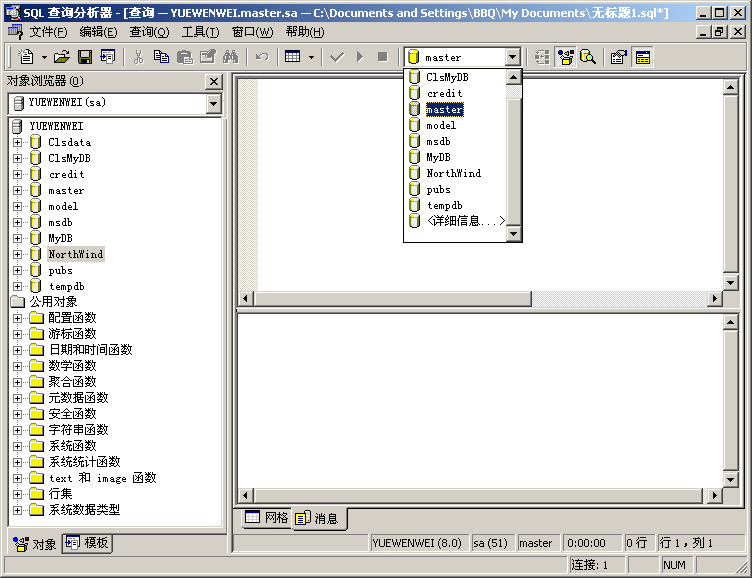Open the 窗口(W) menu
This screenshot has height=578, width=752.
pyautogui.click(x=252, y=32)
